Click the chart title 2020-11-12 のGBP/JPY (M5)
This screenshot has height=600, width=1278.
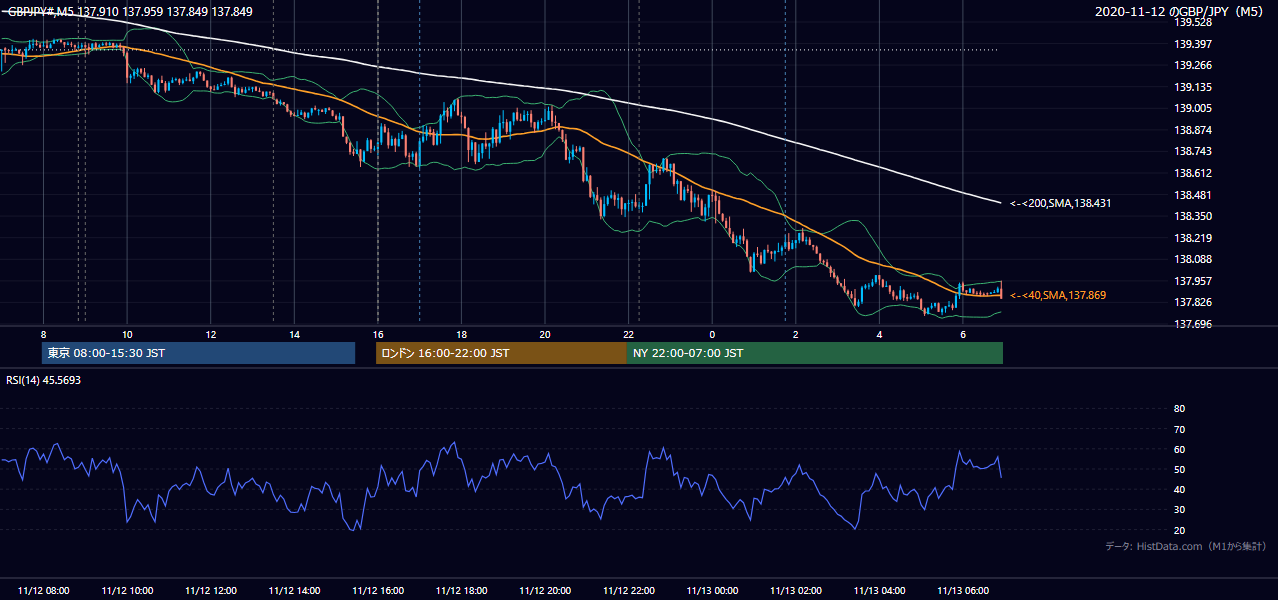(x=1181, y=12)
